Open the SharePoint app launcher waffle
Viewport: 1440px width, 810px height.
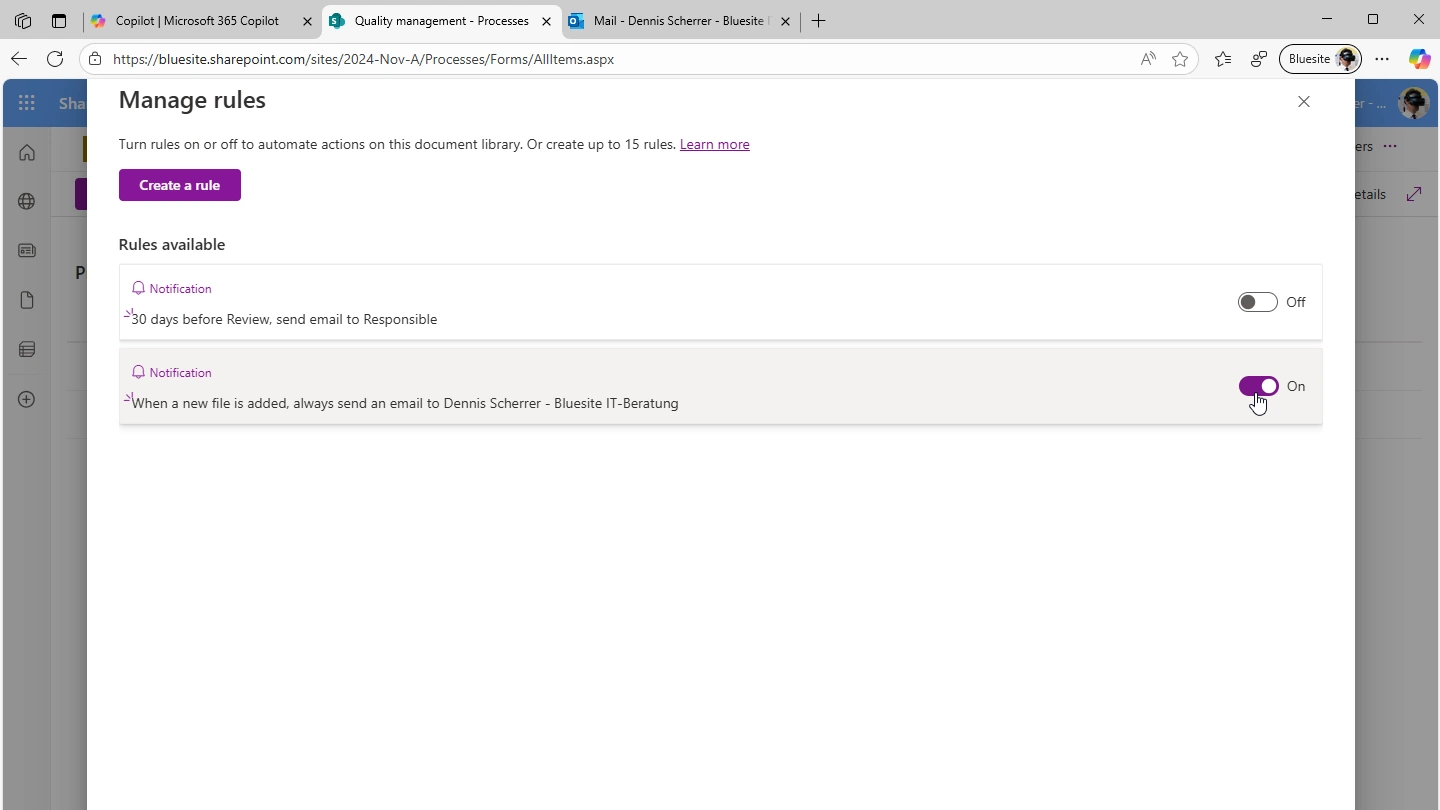click(x=27, y=103)
